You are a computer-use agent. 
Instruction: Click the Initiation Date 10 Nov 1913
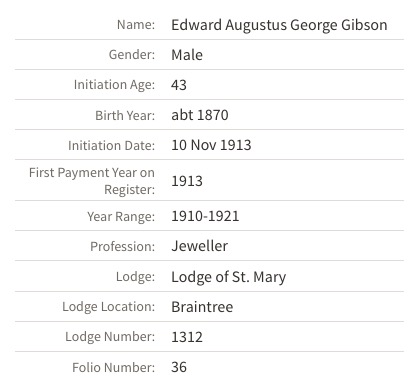[x=211, y=145]
